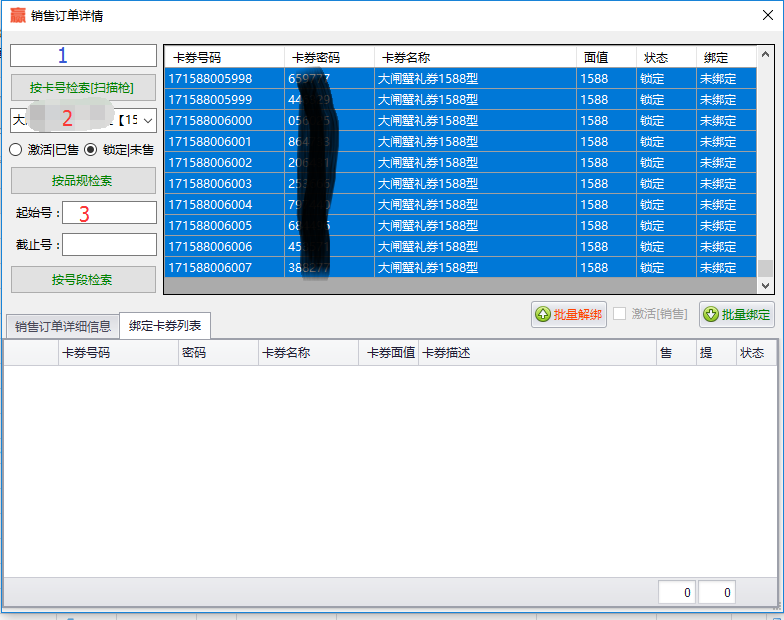Click 卡券描述 header in bottom list
Image resolution: width=784 pixels, height=620 pixels.
pos(538,353)
